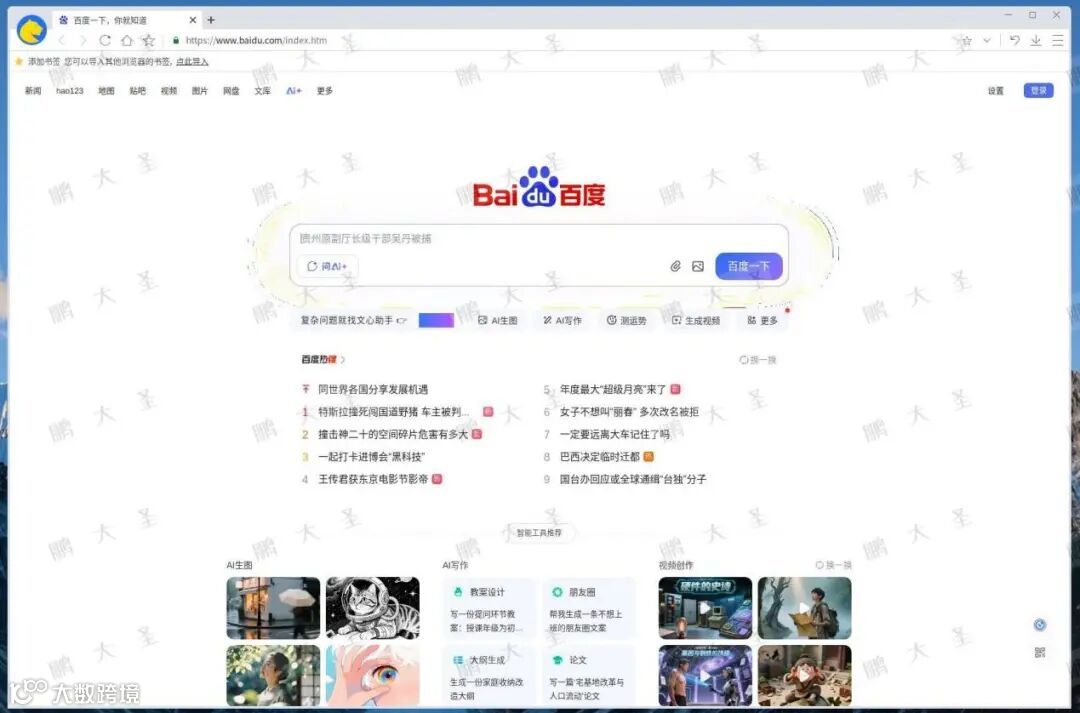1080x713 pixels.
Task: Expand 更多 tools beside 生成视频
Action: click(x=762, y=320)
